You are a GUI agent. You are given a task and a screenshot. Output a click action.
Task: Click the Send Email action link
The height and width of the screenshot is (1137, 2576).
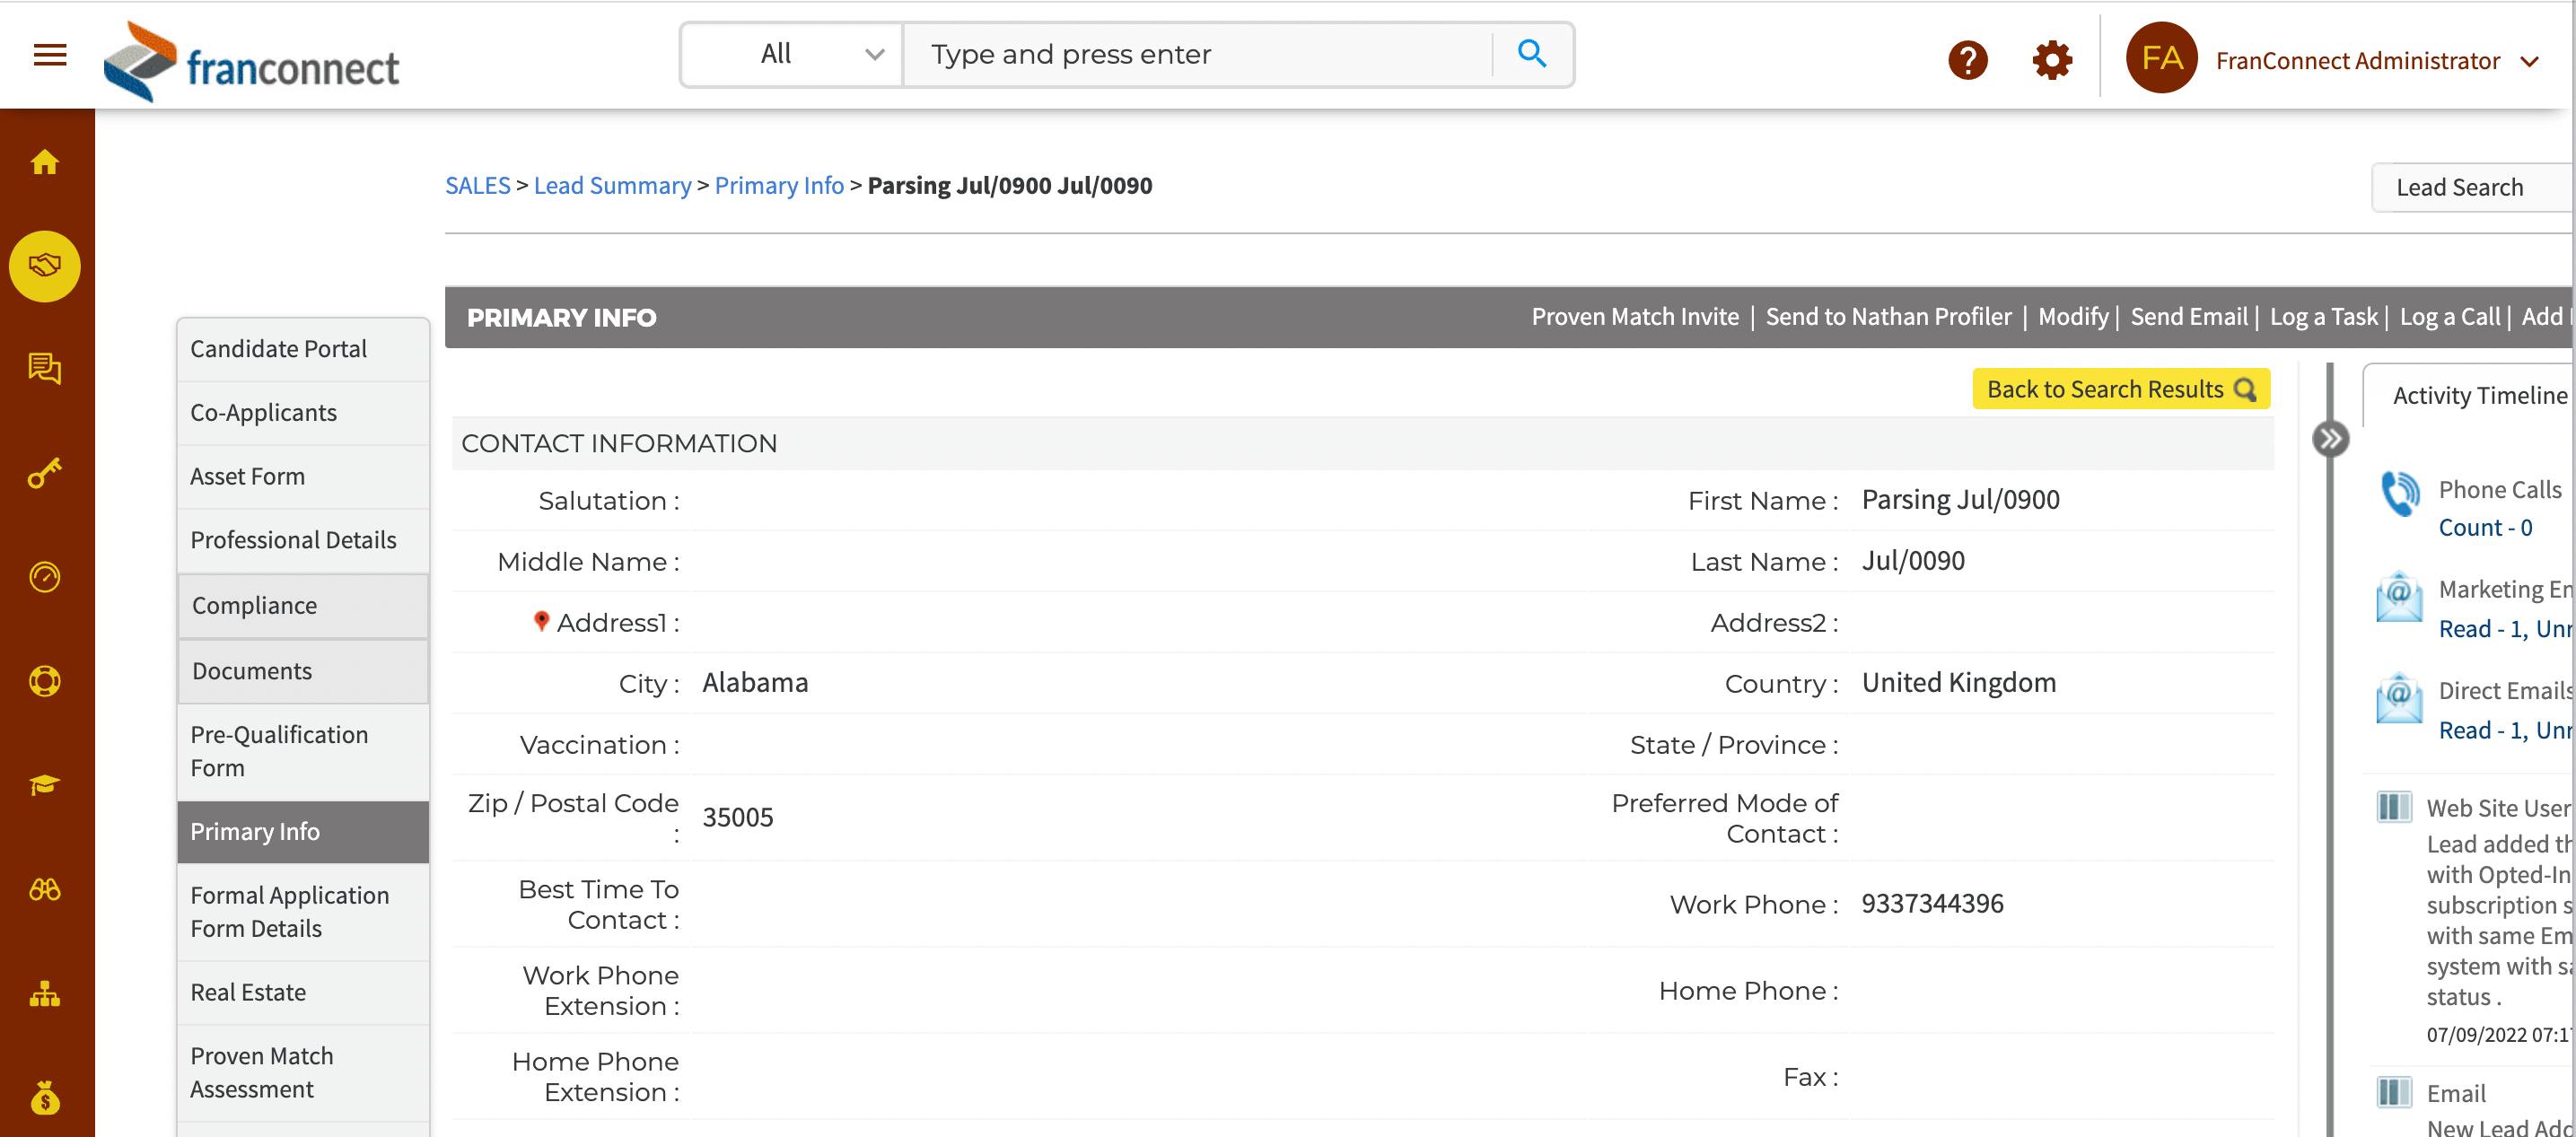coord(2188,317)
